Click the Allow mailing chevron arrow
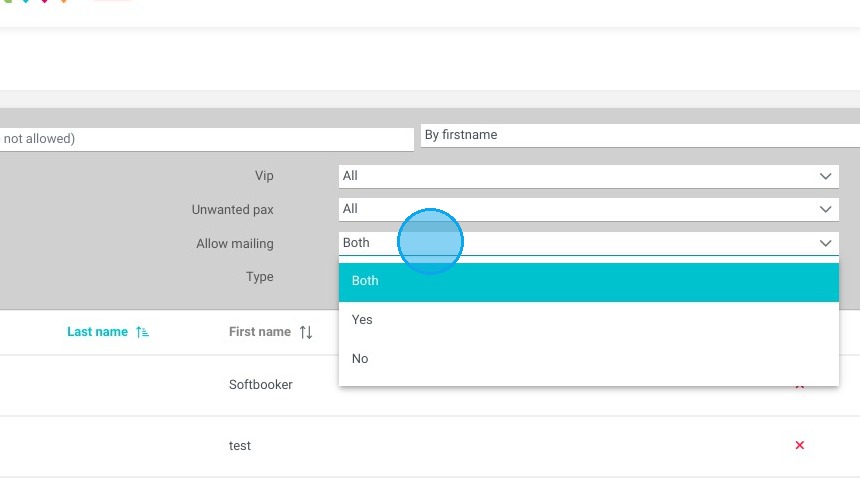860x481 pixels. [x=825, y=244]
